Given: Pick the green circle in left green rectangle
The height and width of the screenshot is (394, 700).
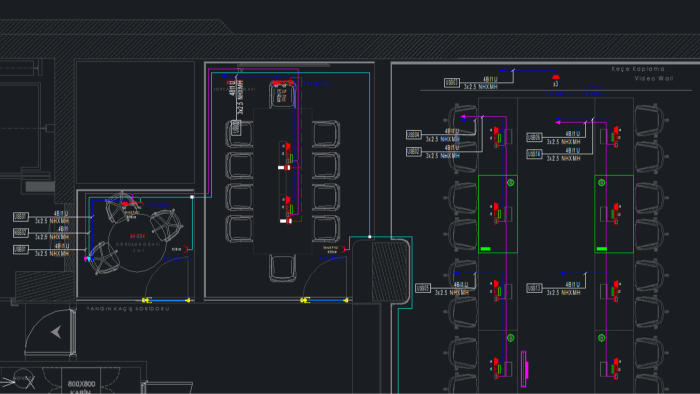Looking at the screenshot, I should 511,182.
